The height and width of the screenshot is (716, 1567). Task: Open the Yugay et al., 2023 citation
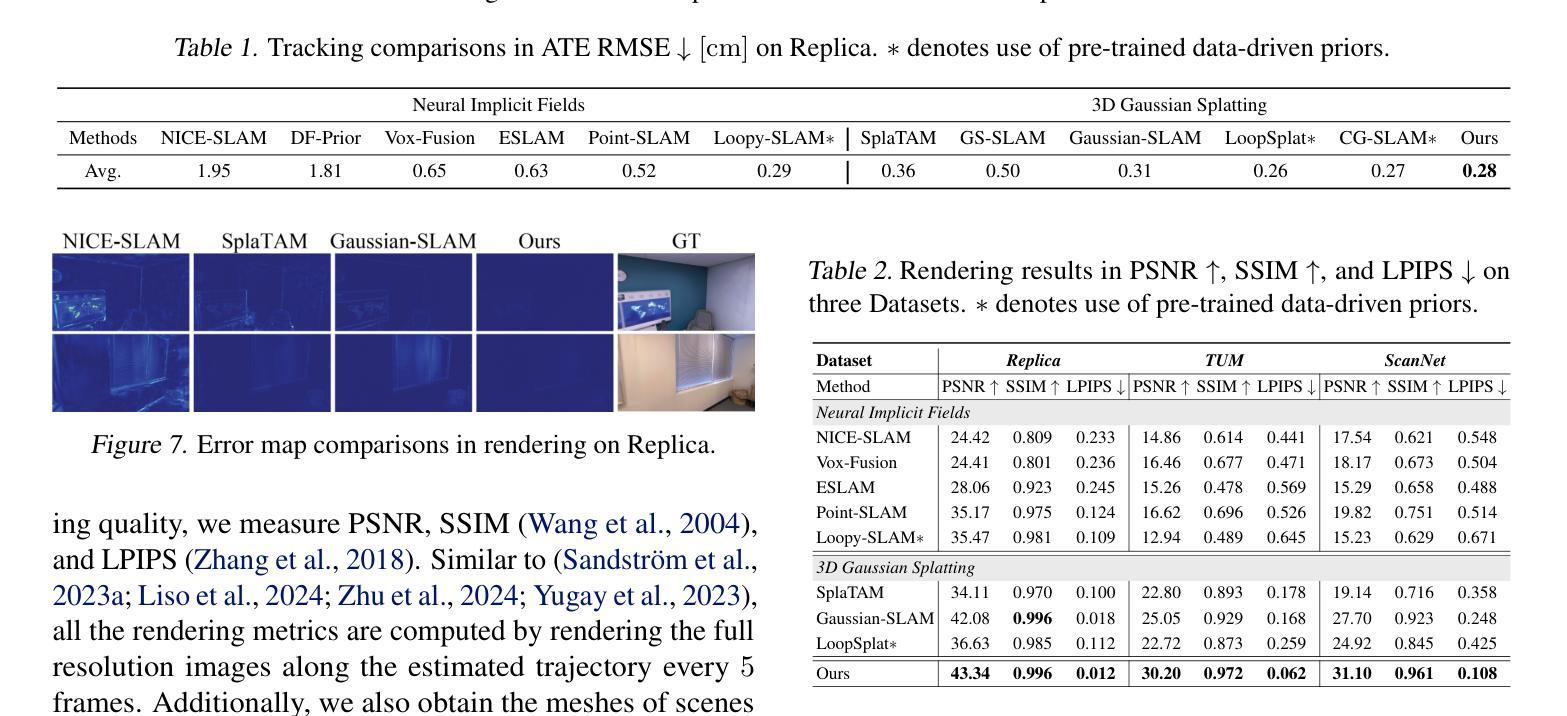tap(641, 596)
